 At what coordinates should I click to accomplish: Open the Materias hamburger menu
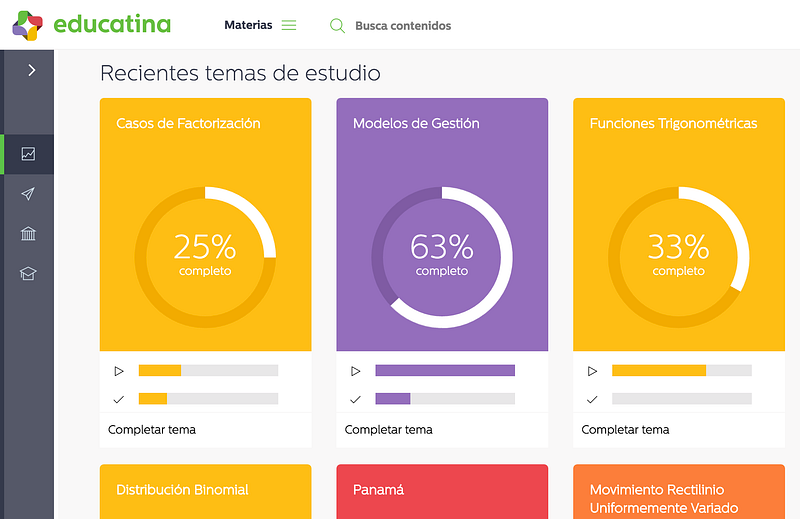tap(289, 25)
